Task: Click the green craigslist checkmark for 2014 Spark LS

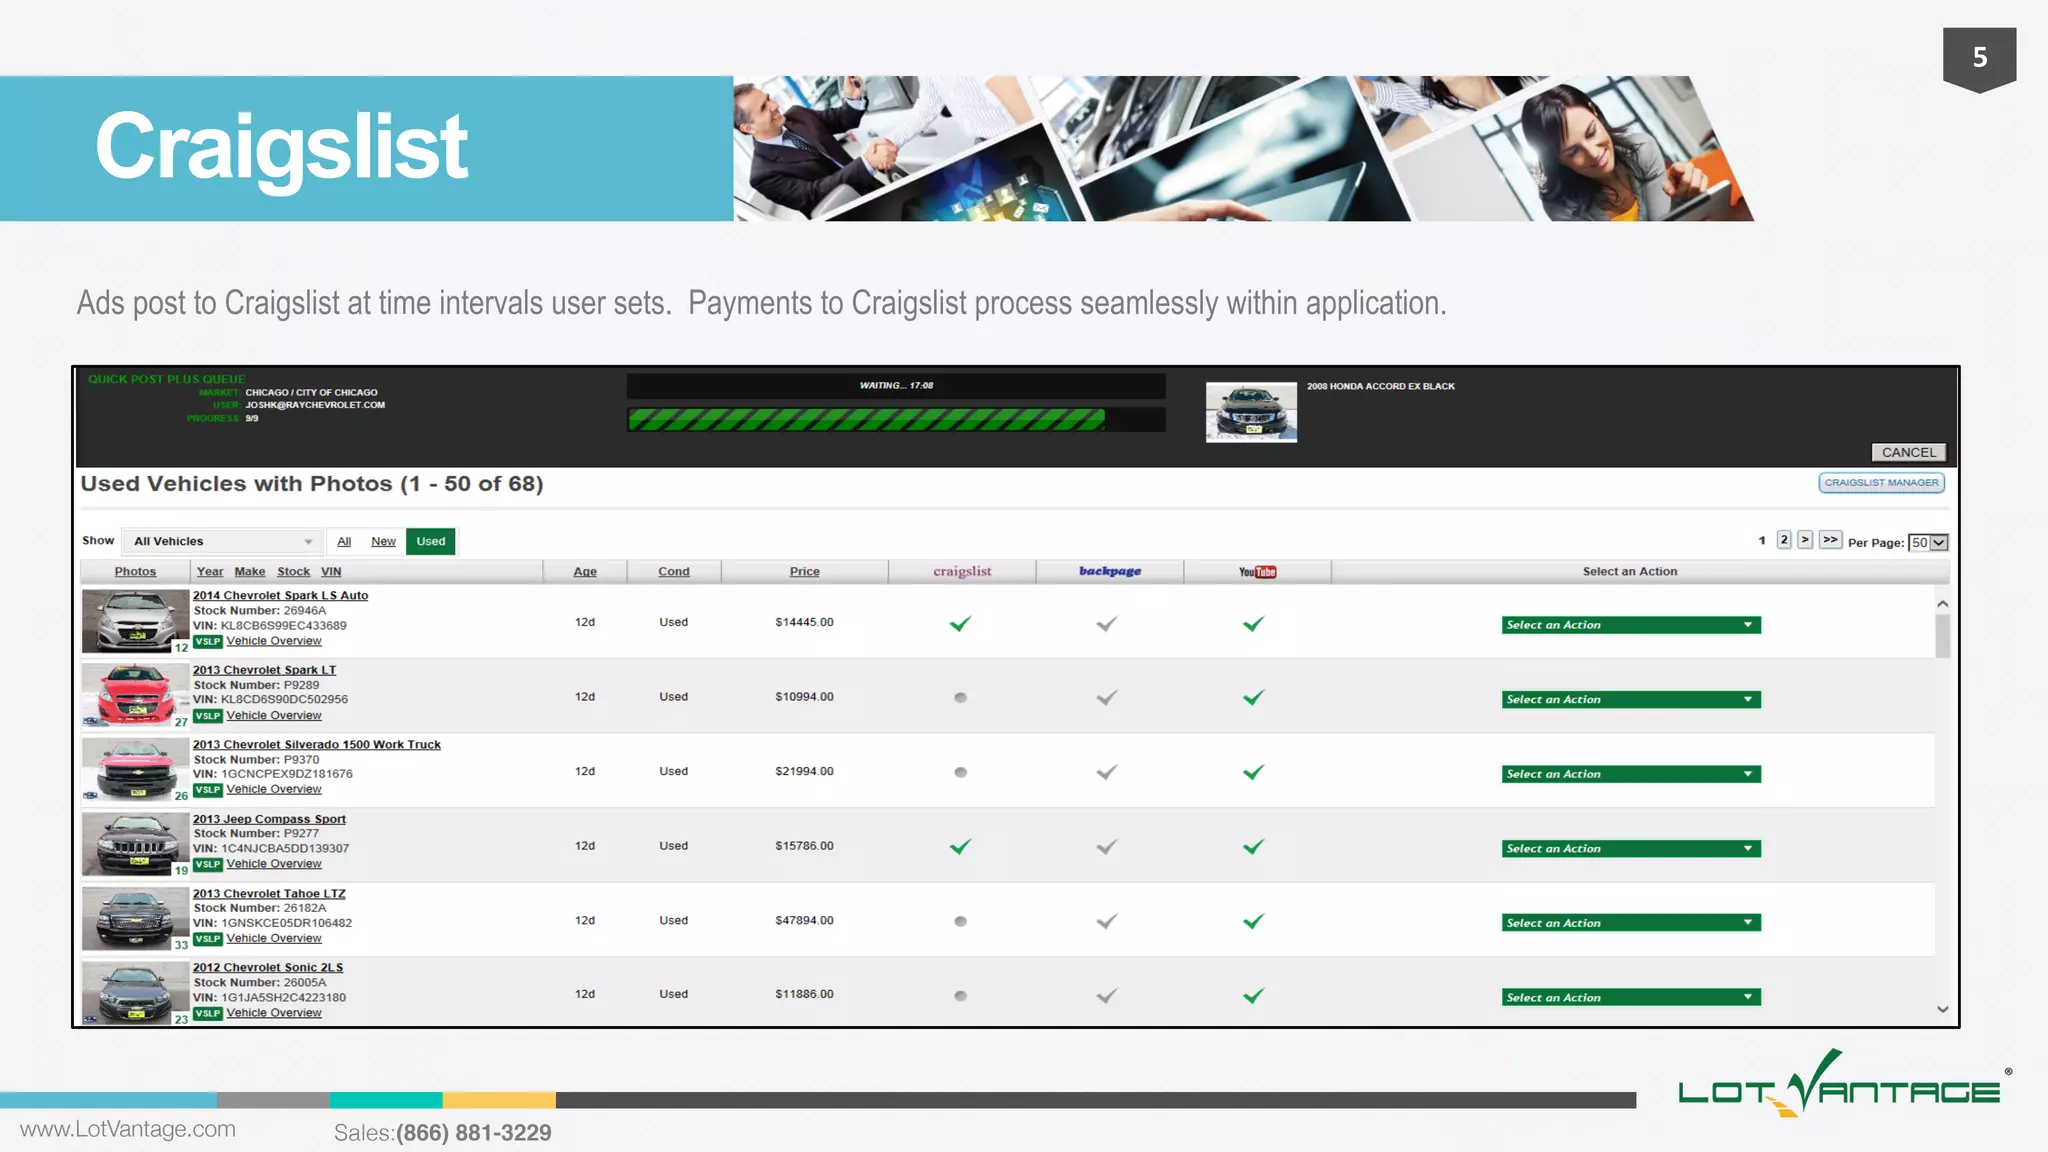Action: pos(960,624)
